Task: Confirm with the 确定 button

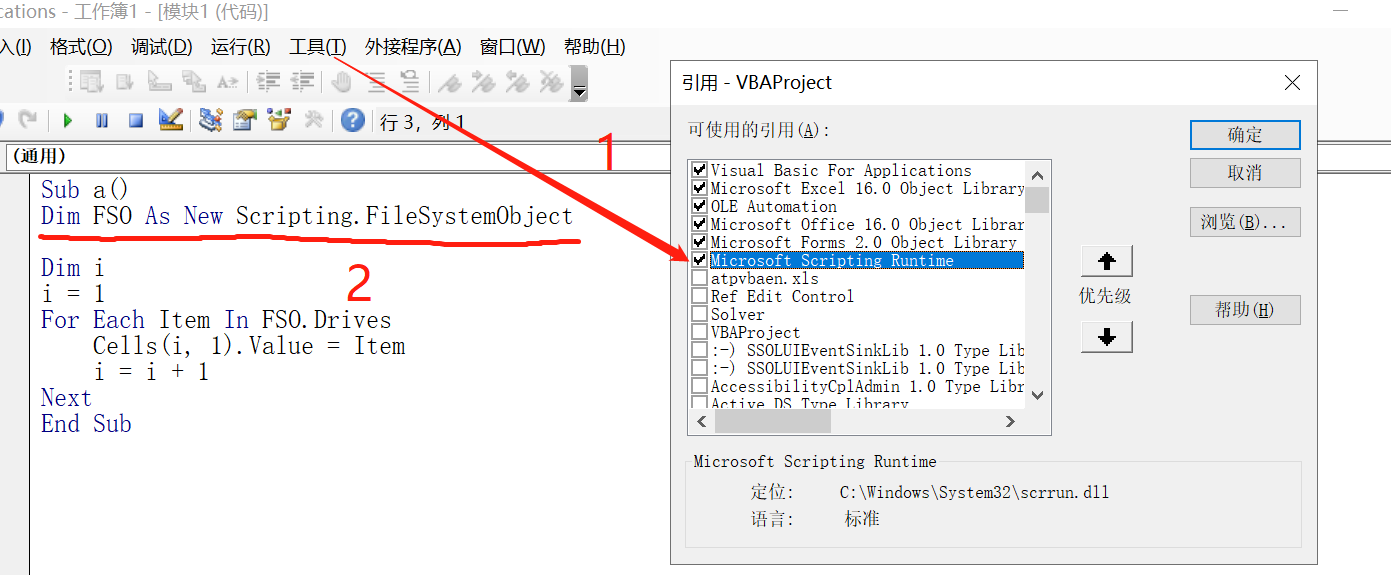Action: 1245,135
